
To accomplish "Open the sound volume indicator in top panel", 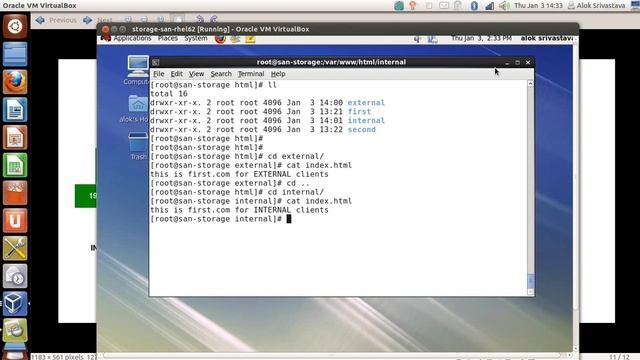I will pyautogui.click(x=504, y=6).
